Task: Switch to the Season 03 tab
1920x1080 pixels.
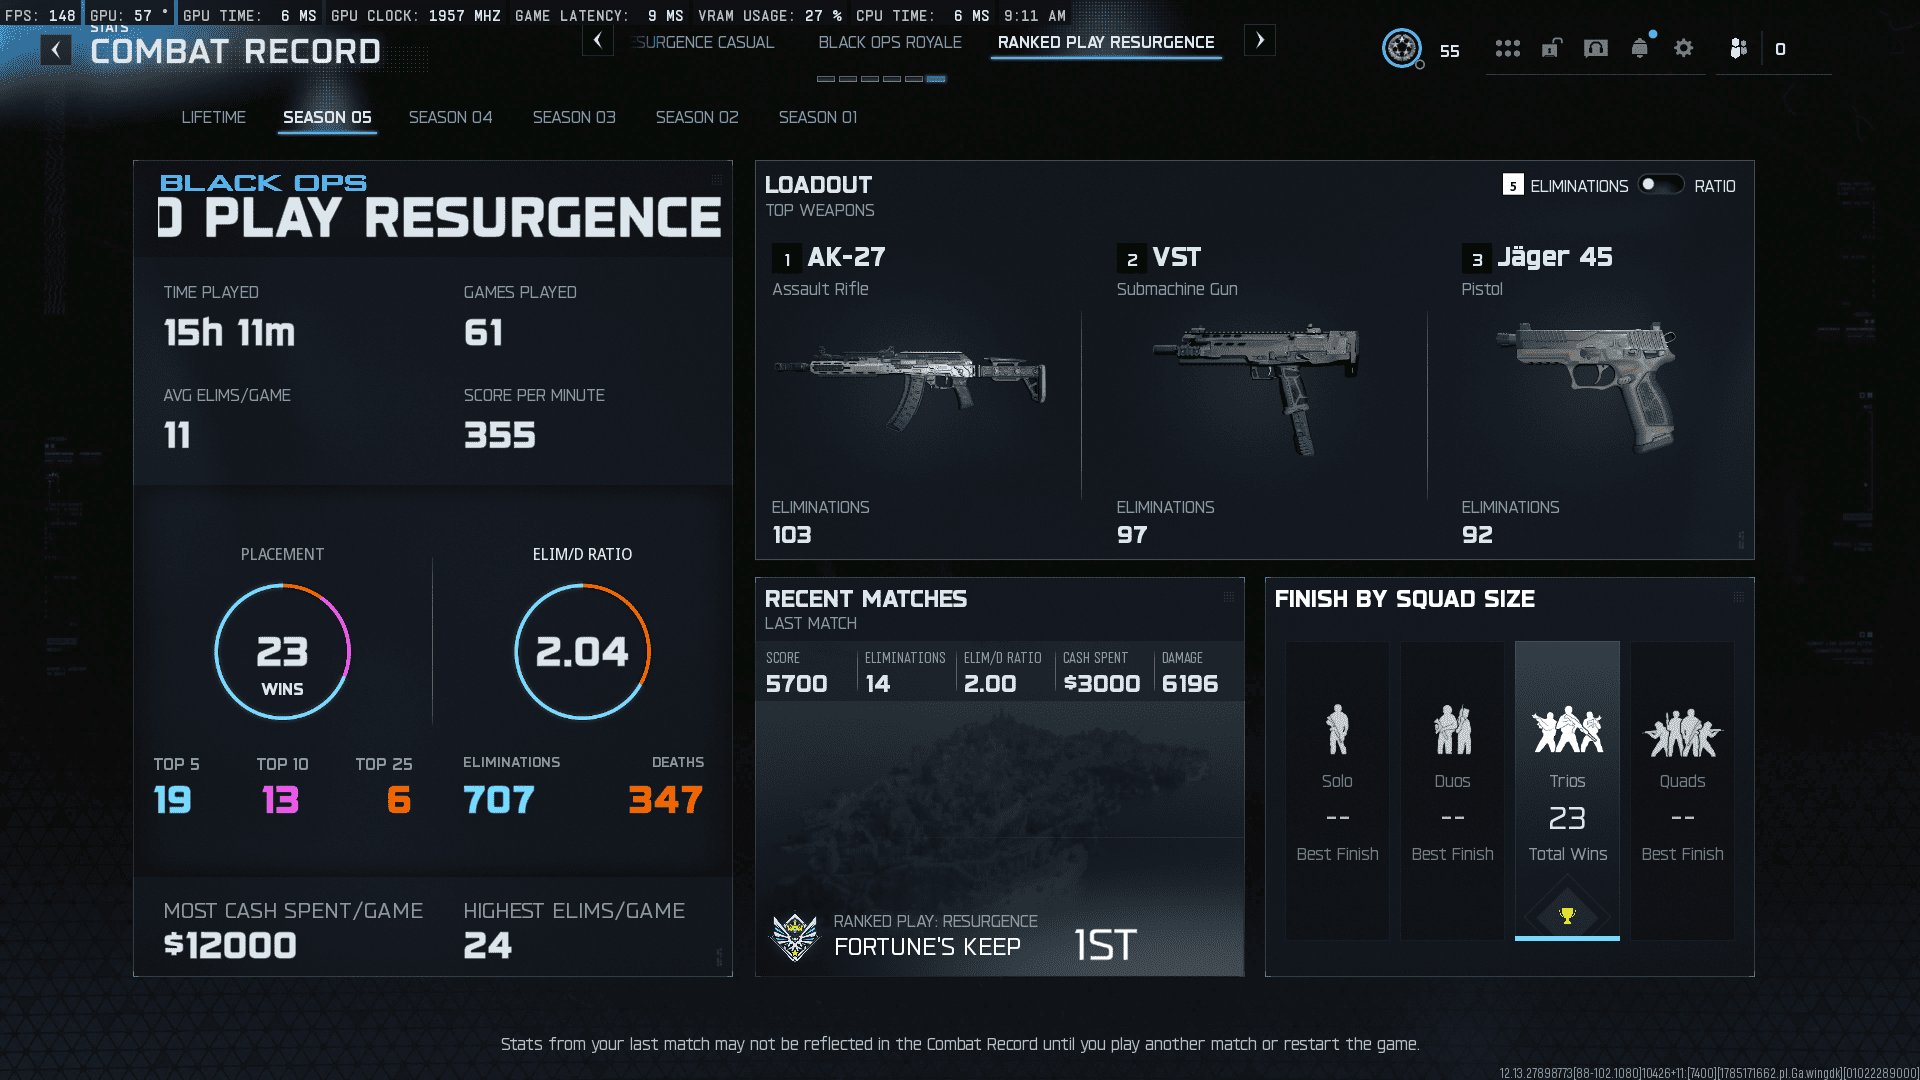Action: coord(574,117)
